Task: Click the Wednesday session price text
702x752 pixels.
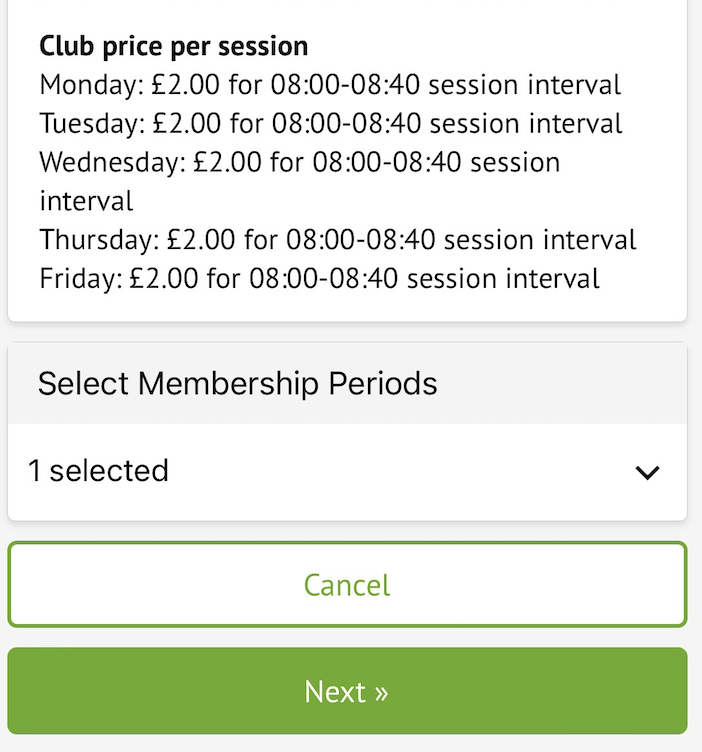Action: pyautogui.click(x=300, y=163)
